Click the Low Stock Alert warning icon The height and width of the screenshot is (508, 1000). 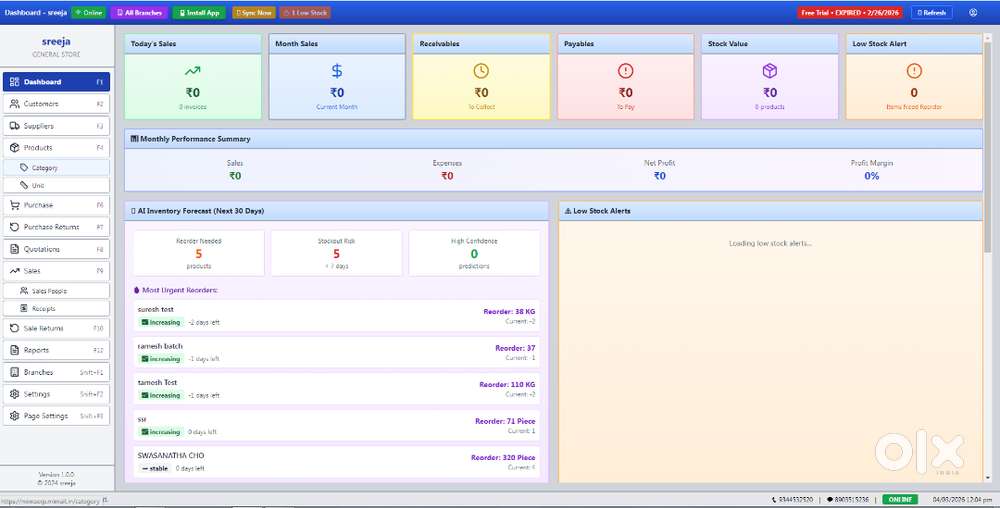point(913,71)
